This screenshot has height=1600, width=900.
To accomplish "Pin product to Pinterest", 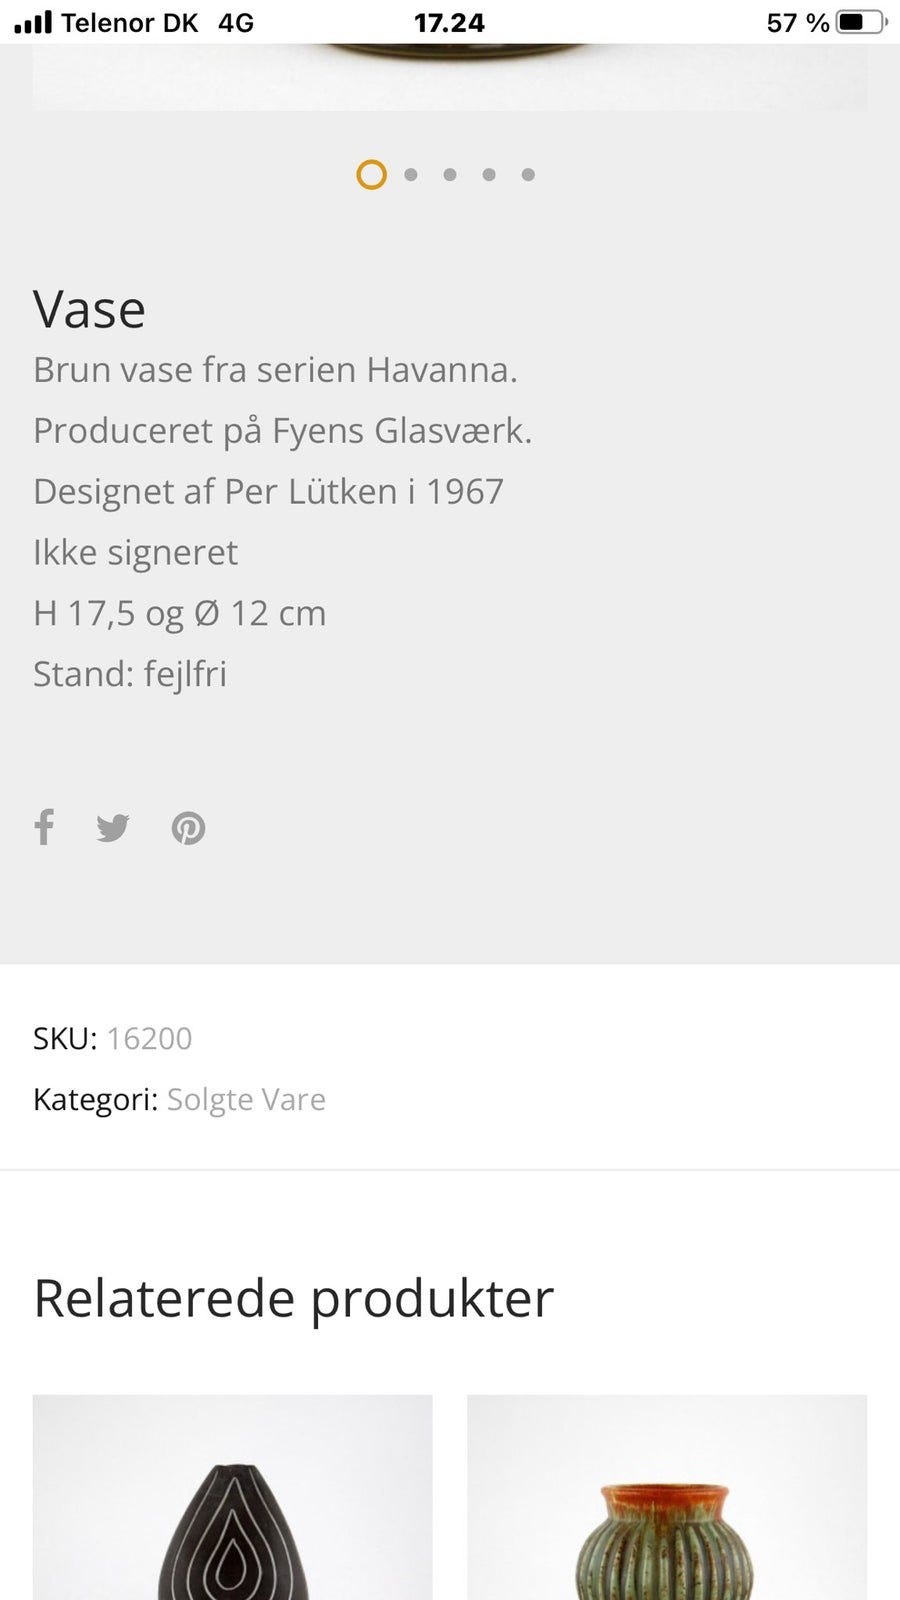I will (188, 828).
